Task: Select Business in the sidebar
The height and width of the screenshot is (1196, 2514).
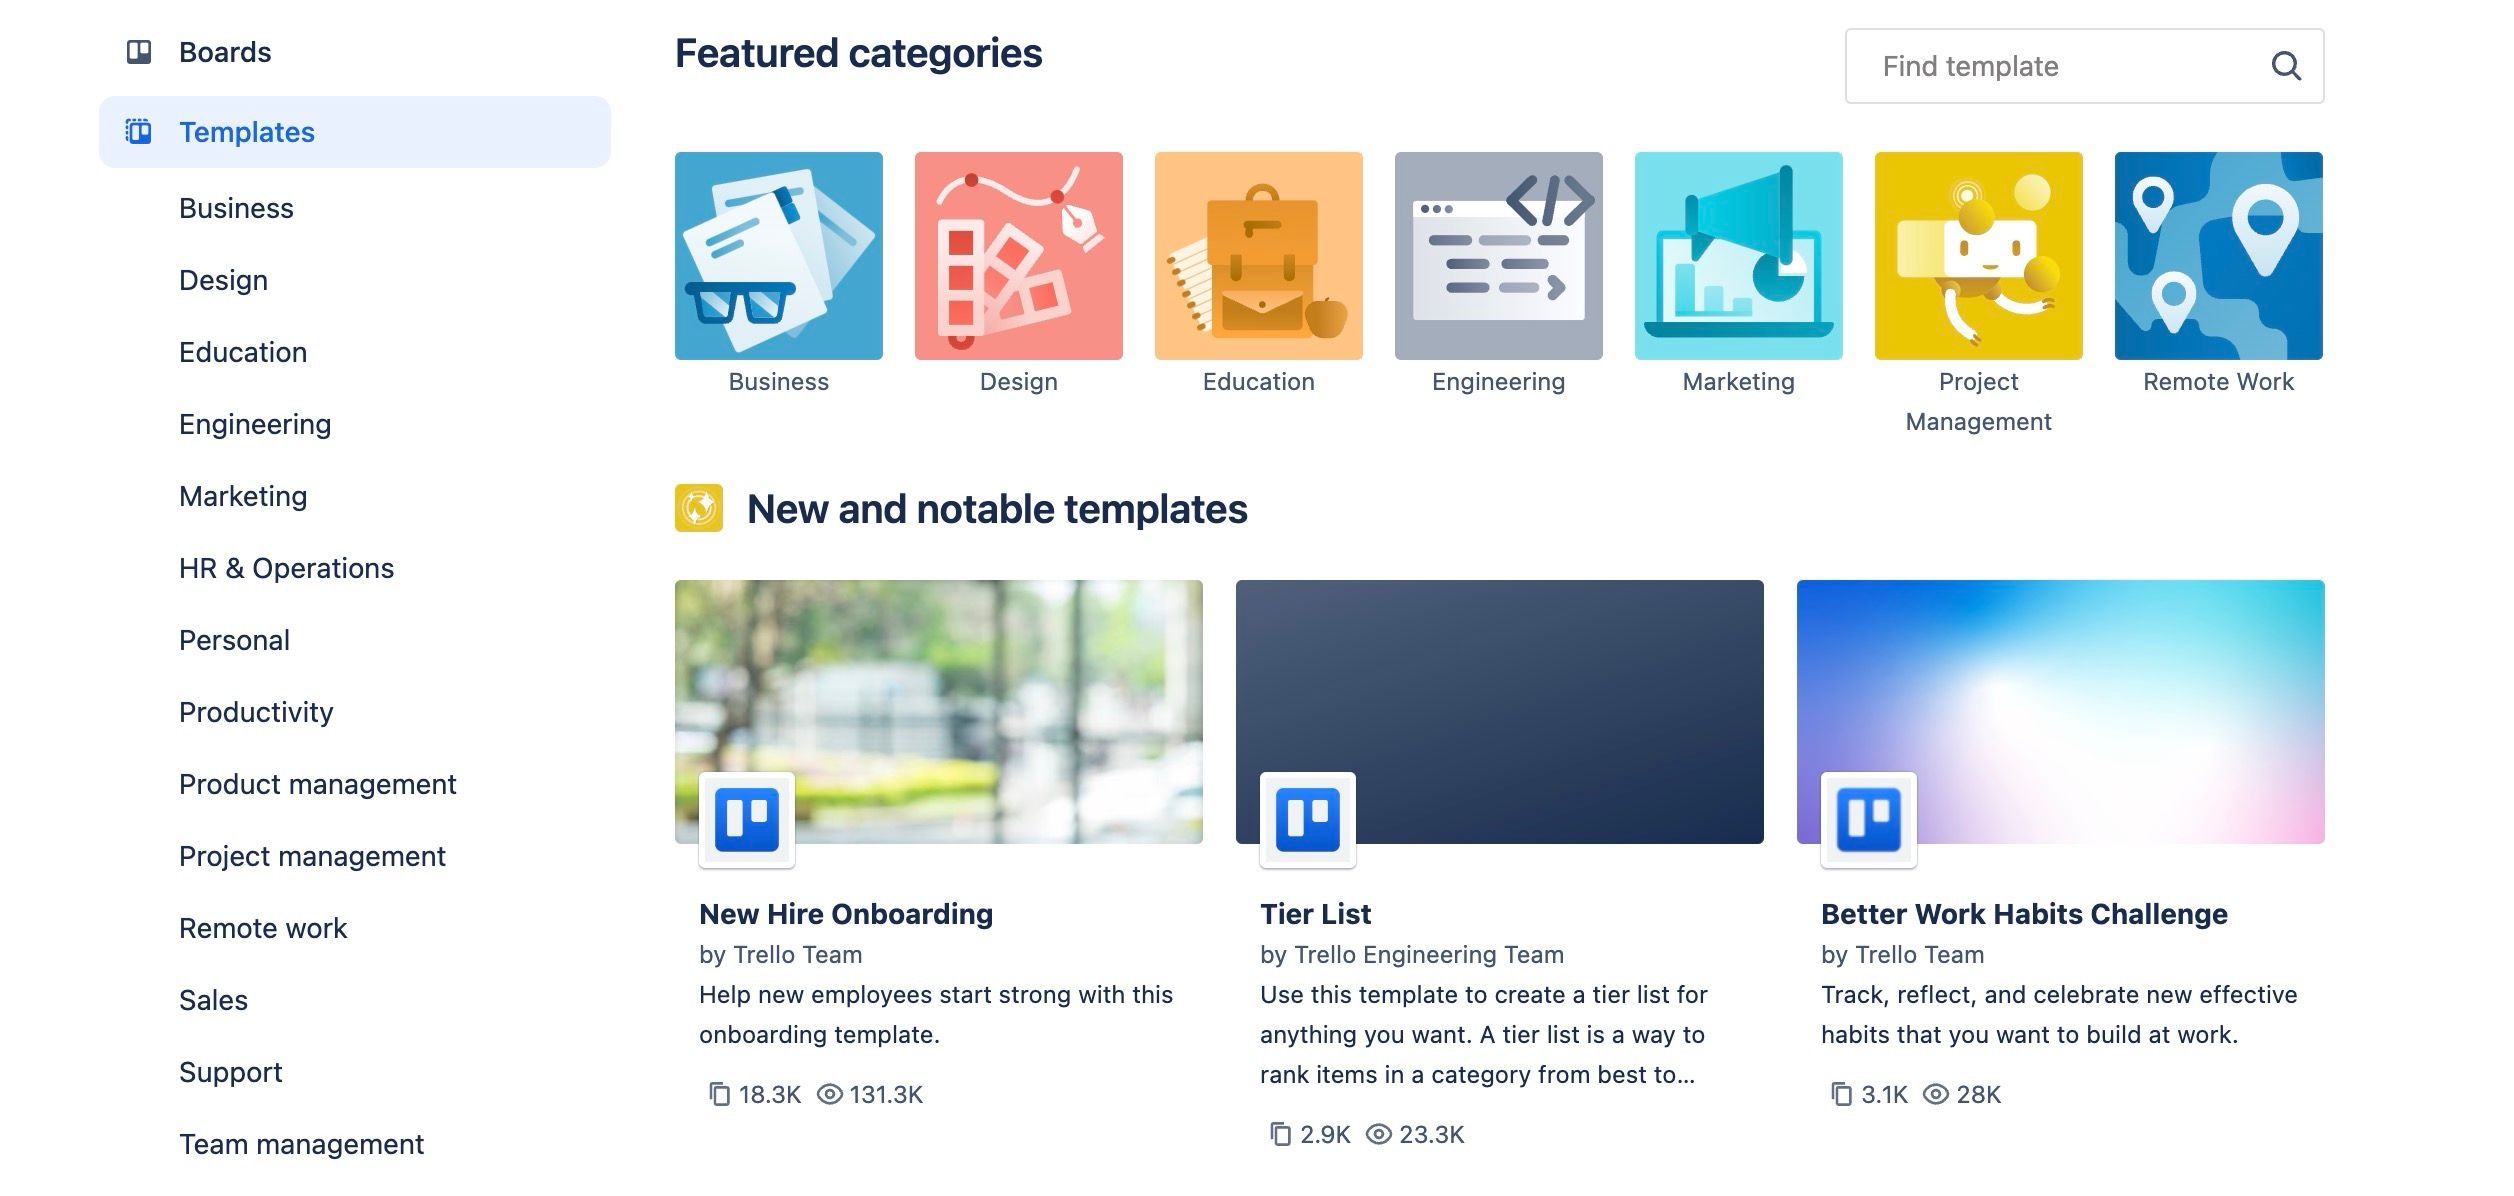Action: tap(236, 208)
